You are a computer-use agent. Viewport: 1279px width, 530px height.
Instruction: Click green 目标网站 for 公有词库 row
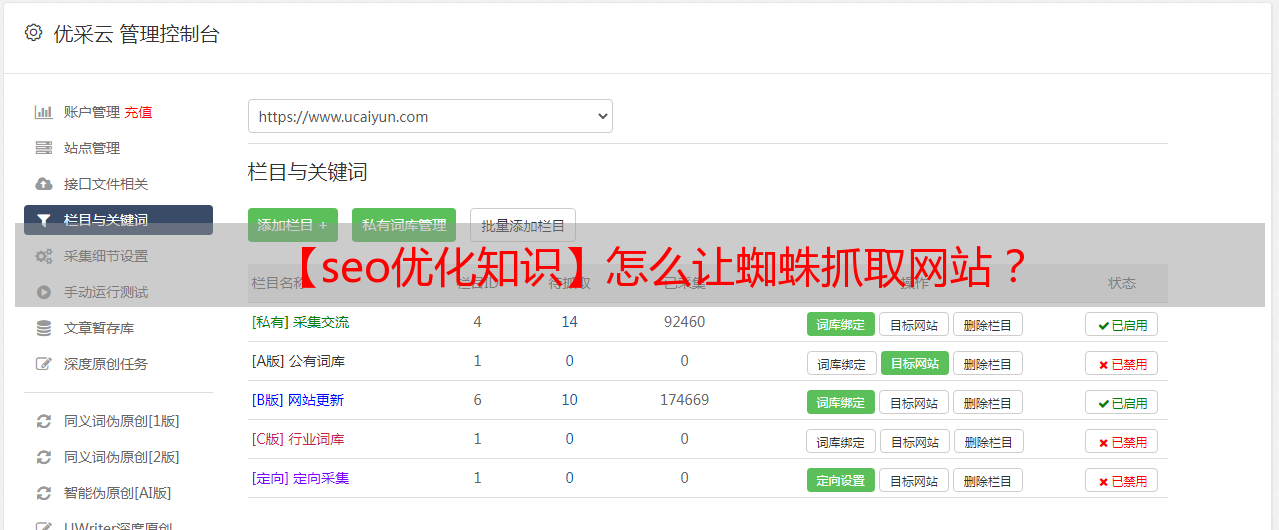(x=915, y=363)
